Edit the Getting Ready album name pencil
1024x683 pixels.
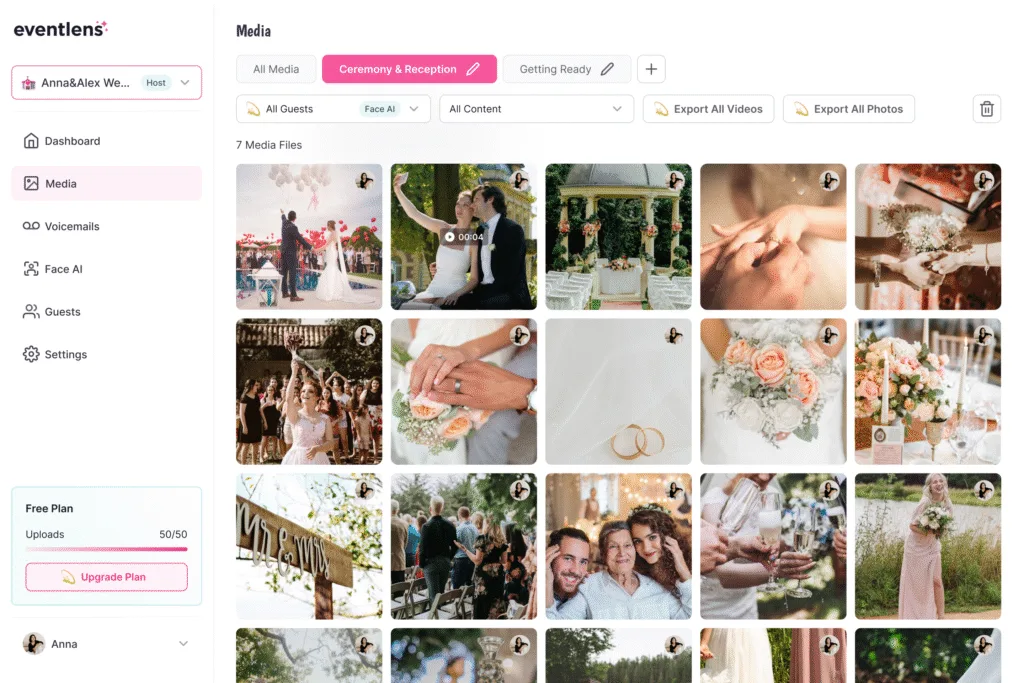pos(607,69)
